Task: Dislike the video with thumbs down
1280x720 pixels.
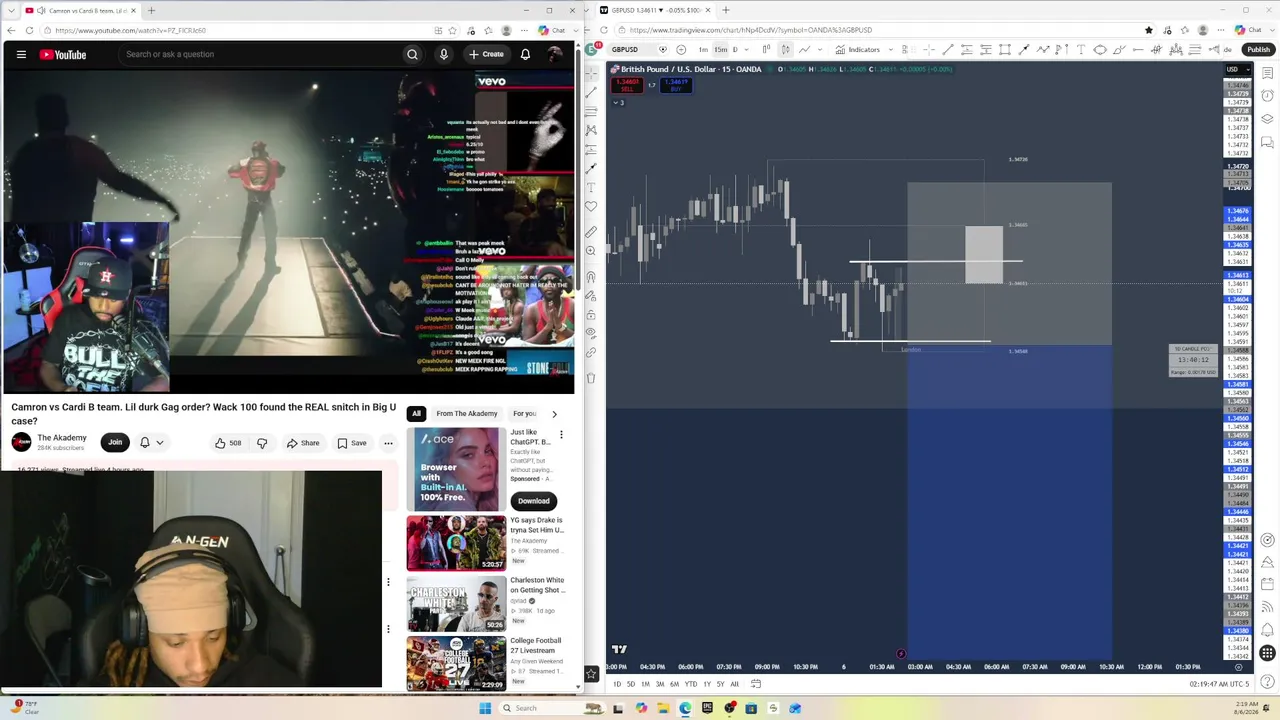Action: pyautogui.click(x=262, y=443)
